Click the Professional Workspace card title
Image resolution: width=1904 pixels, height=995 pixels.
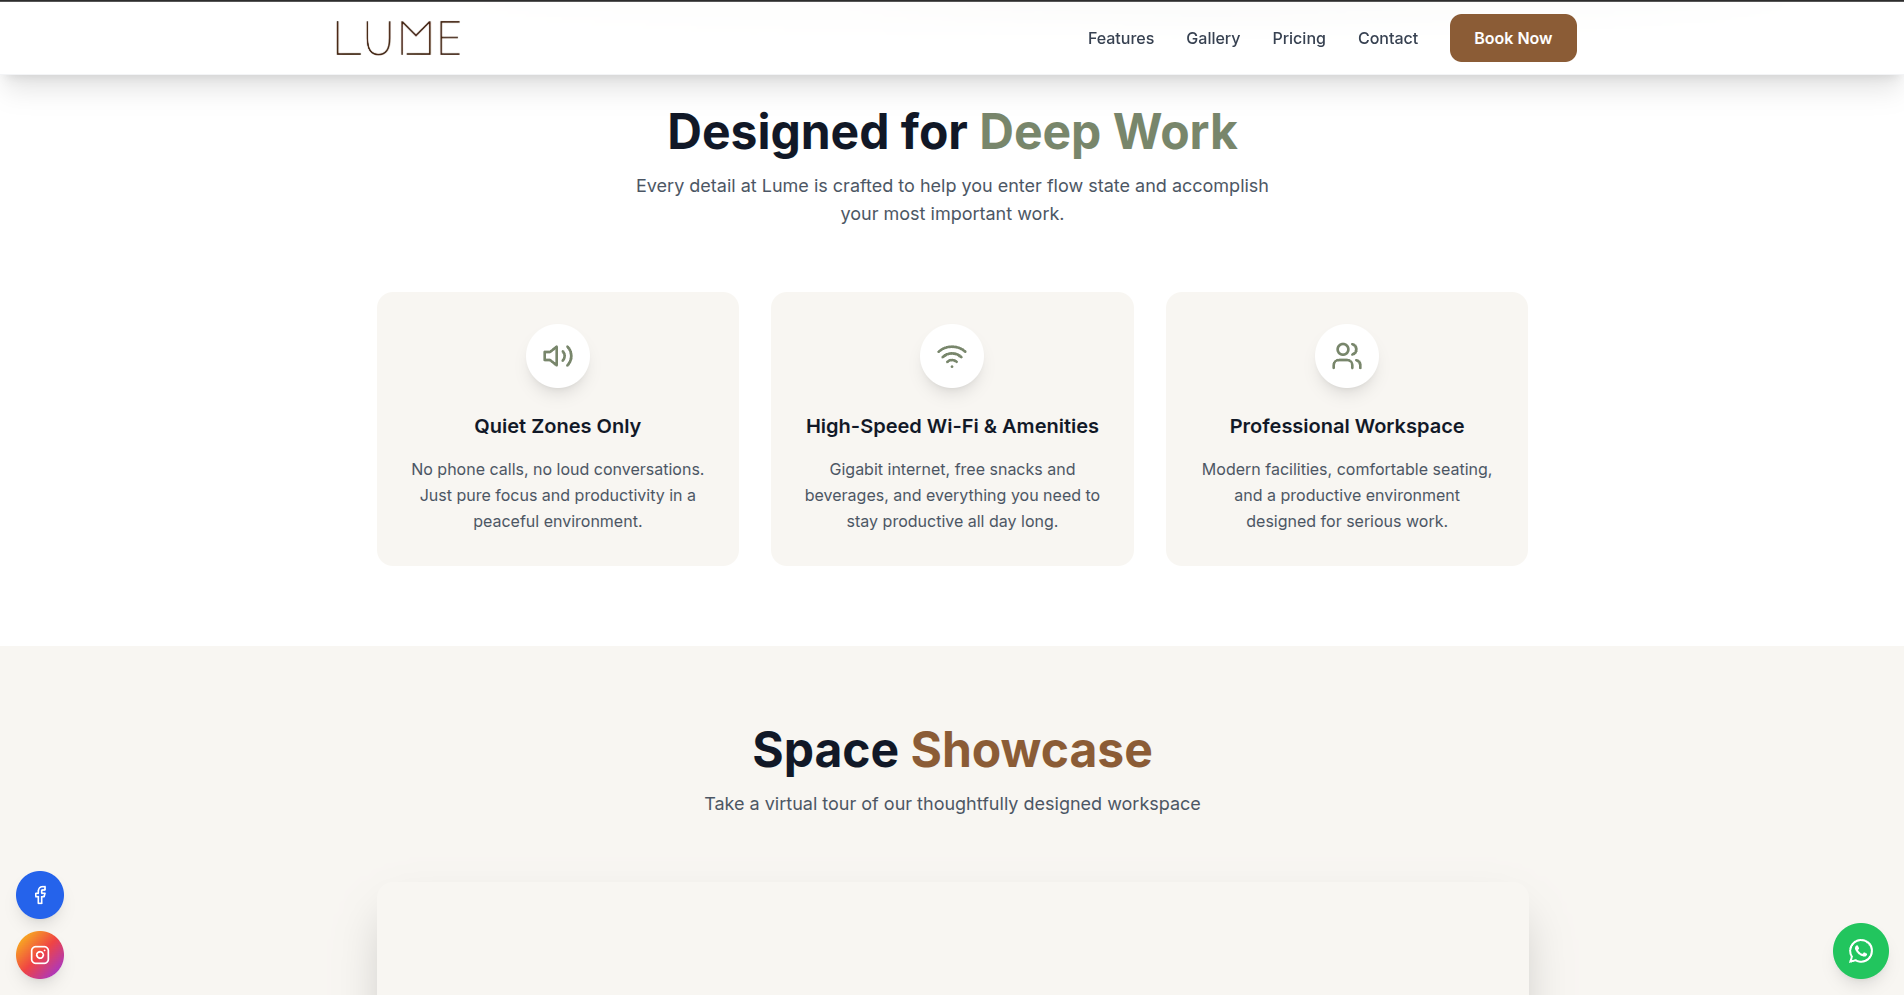(1346, 426)
